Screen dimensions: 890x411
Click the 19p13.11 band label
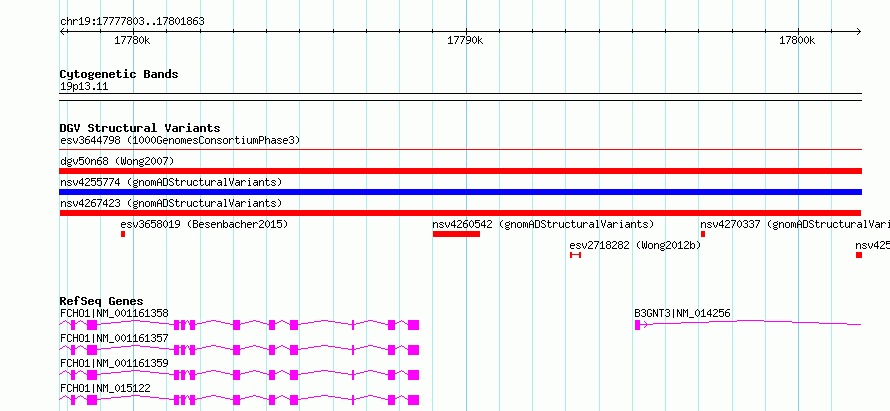(84, 87)
